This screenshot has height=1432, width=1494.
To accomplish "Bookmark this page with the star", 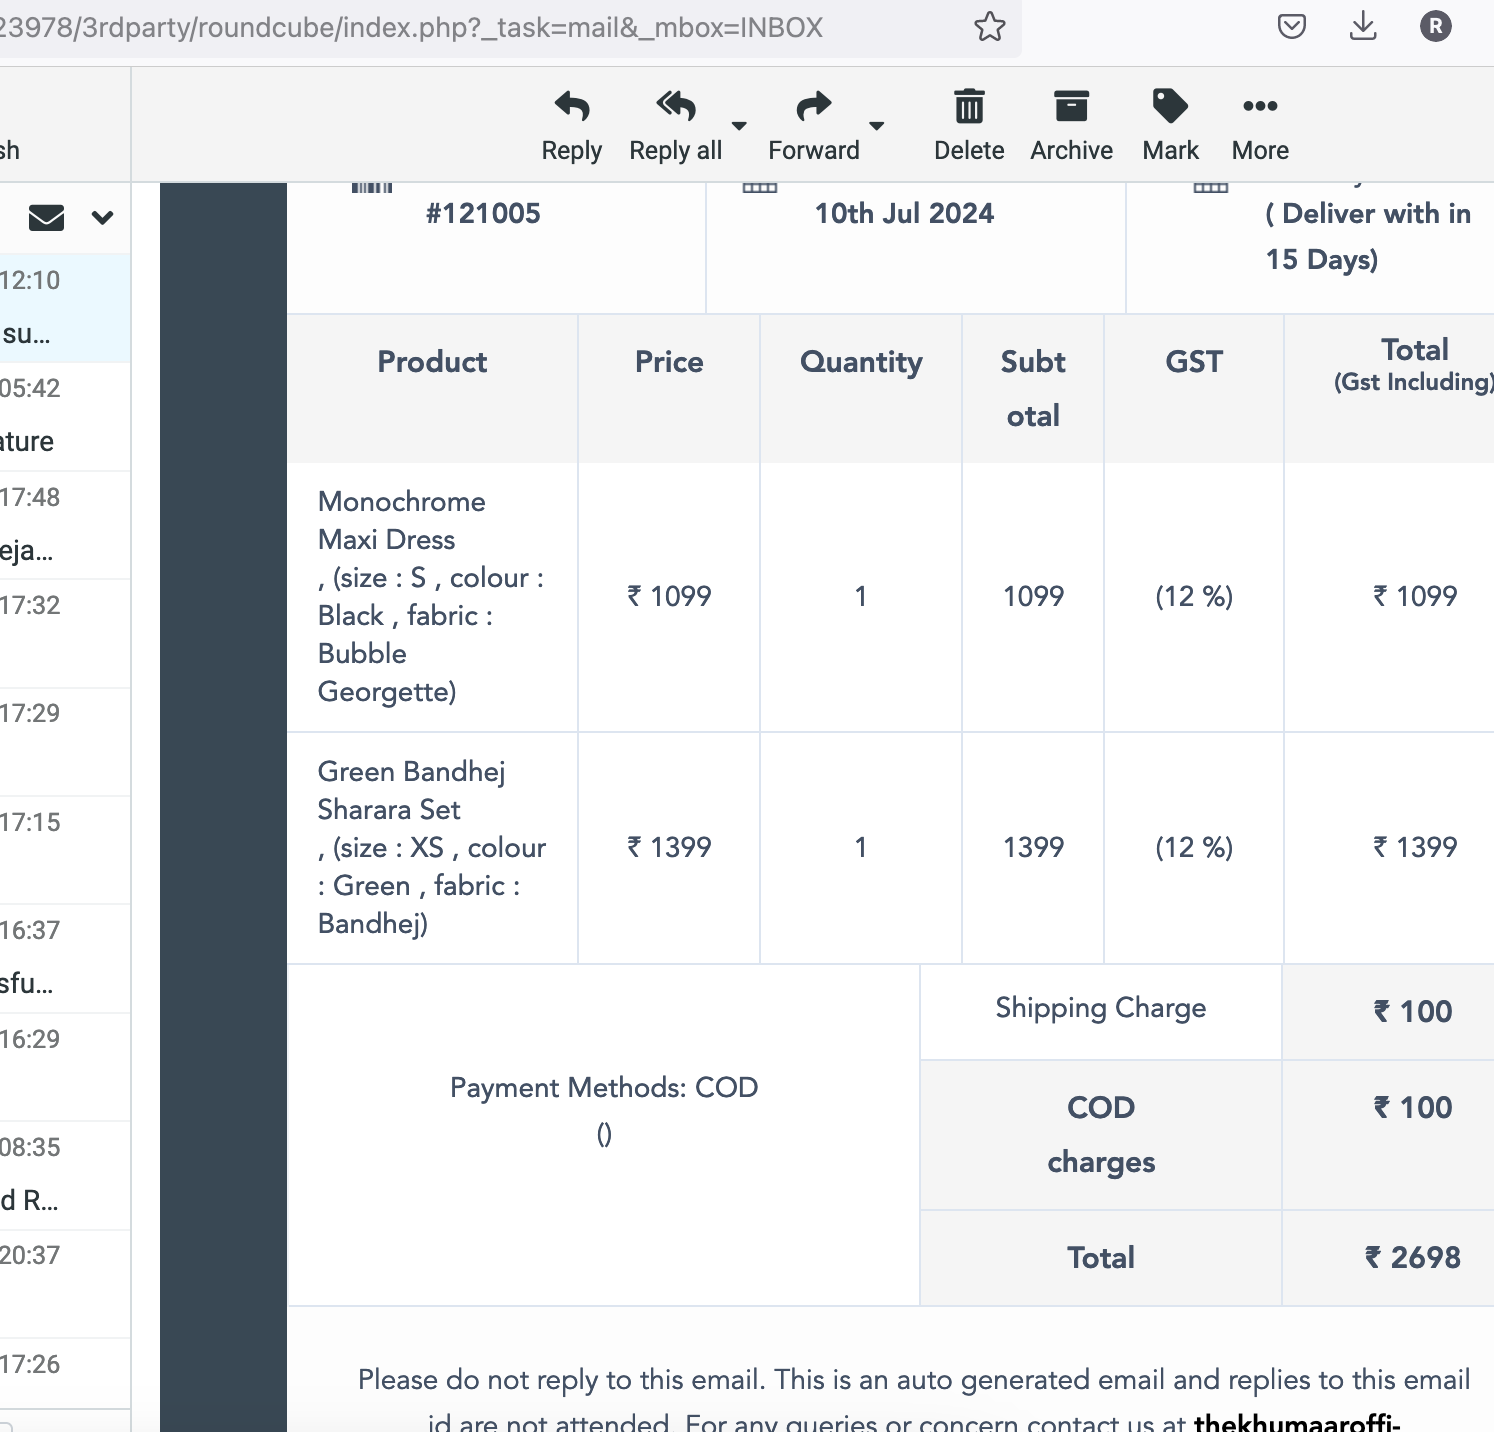I will coord(989,27).
